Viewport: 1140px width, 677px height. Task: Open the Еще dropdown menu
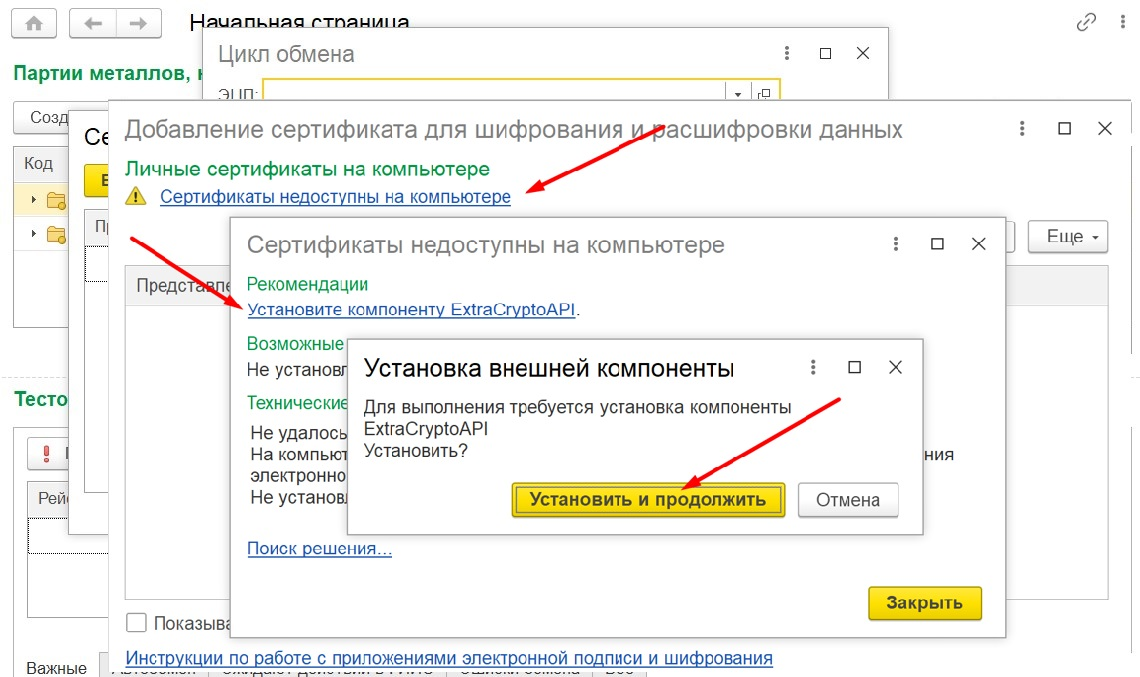coord(1067,236)
